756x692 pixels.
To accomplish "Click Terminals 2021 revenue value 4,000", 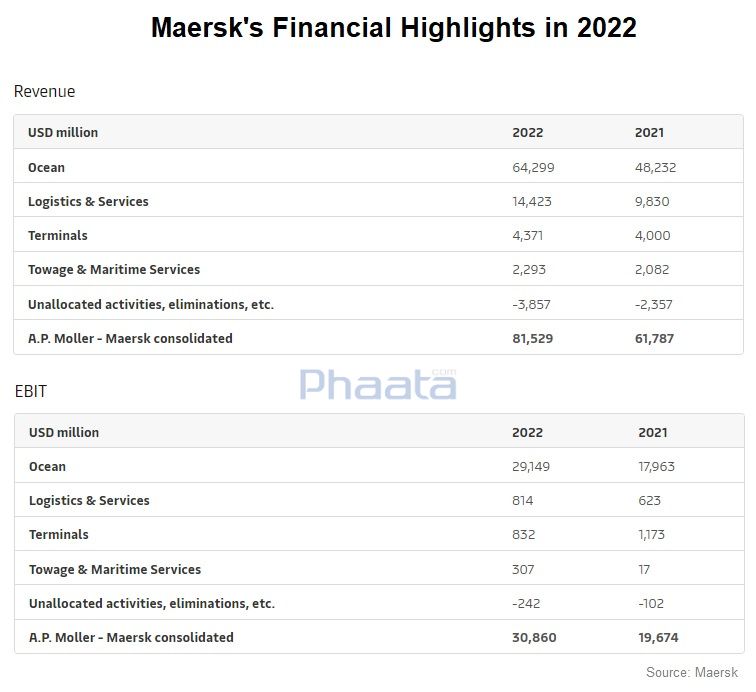I will 652,236.
